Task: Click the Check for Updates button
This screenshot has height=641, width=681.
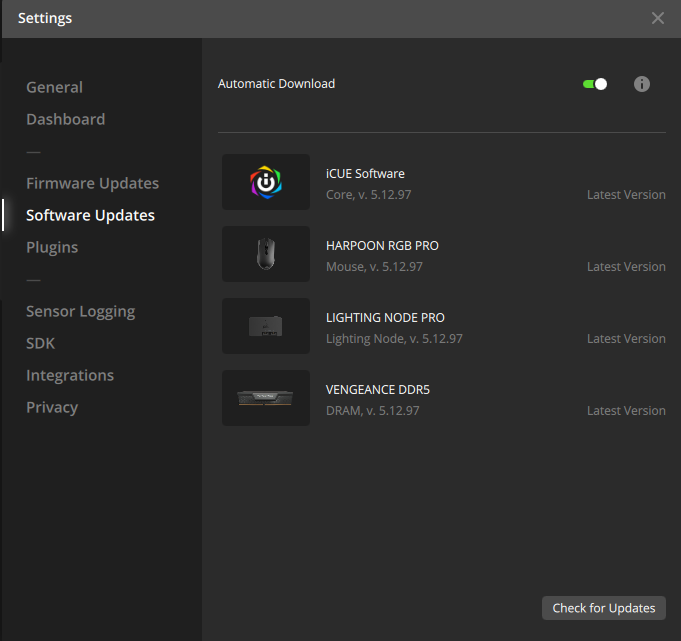Action: coord(604,608)
